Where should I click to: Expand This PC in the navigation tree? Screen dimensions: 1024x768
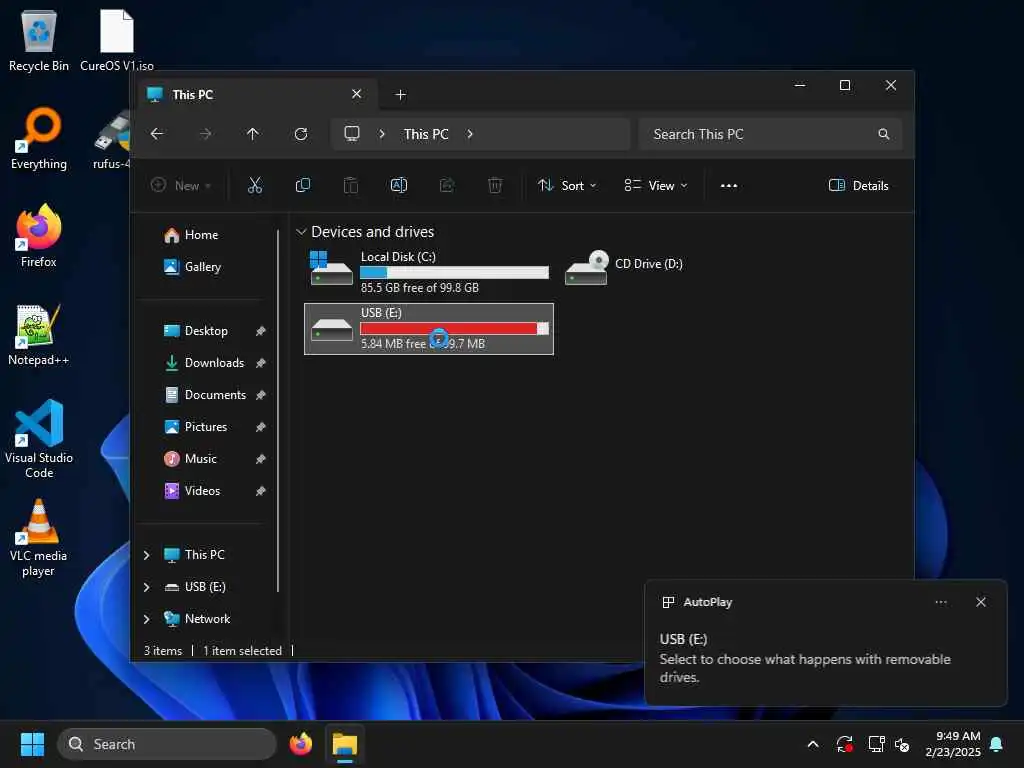coord(146,555)
